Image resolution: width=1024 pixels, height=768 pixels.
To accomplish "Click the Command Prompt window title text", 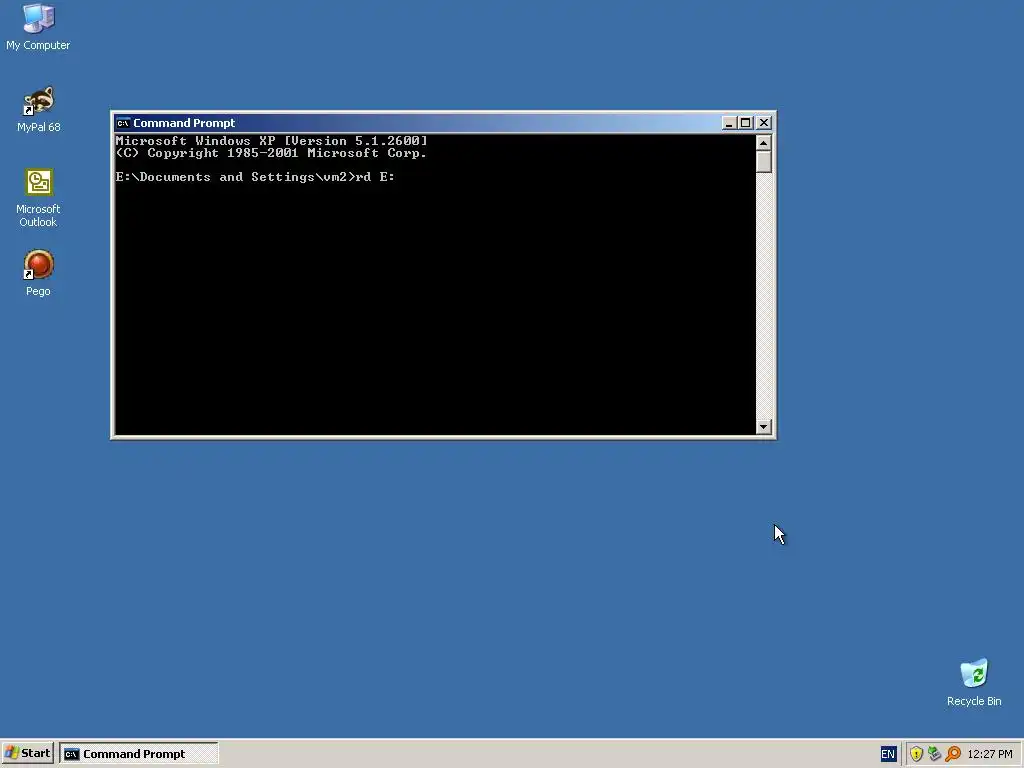I will (184, 123).
